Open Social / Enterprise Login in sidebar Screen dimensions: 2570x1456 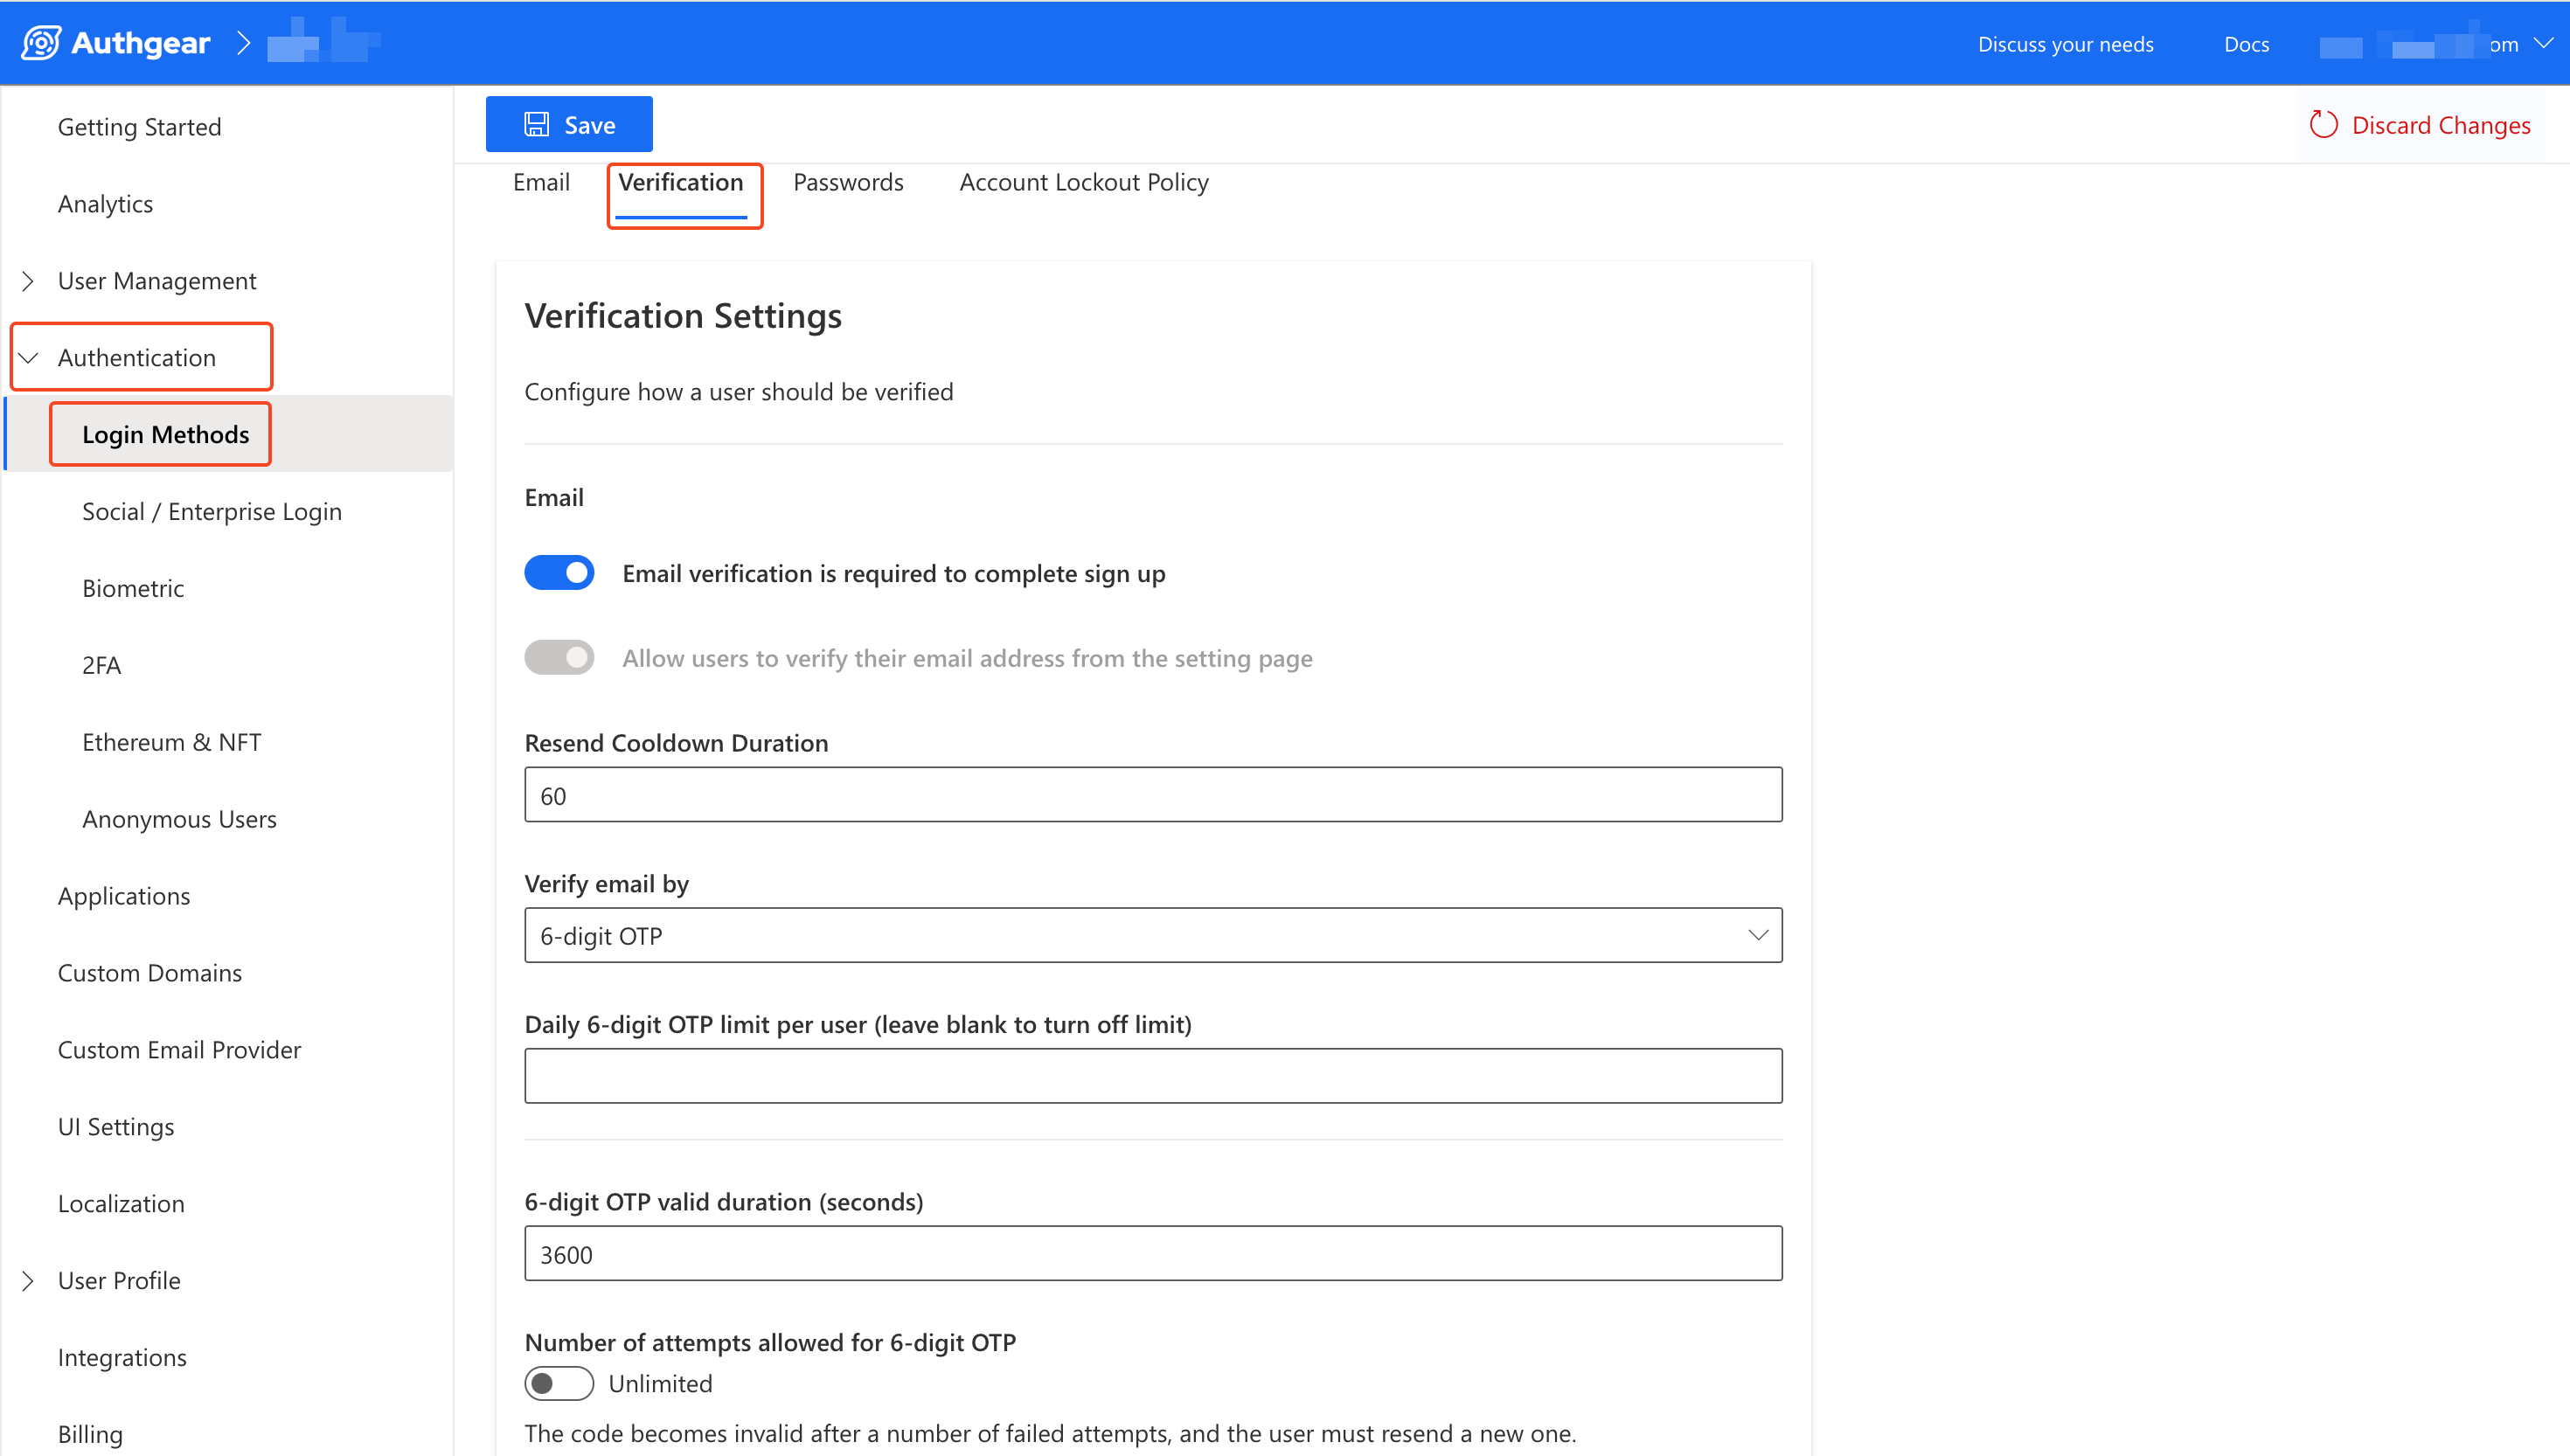(212, 511)
